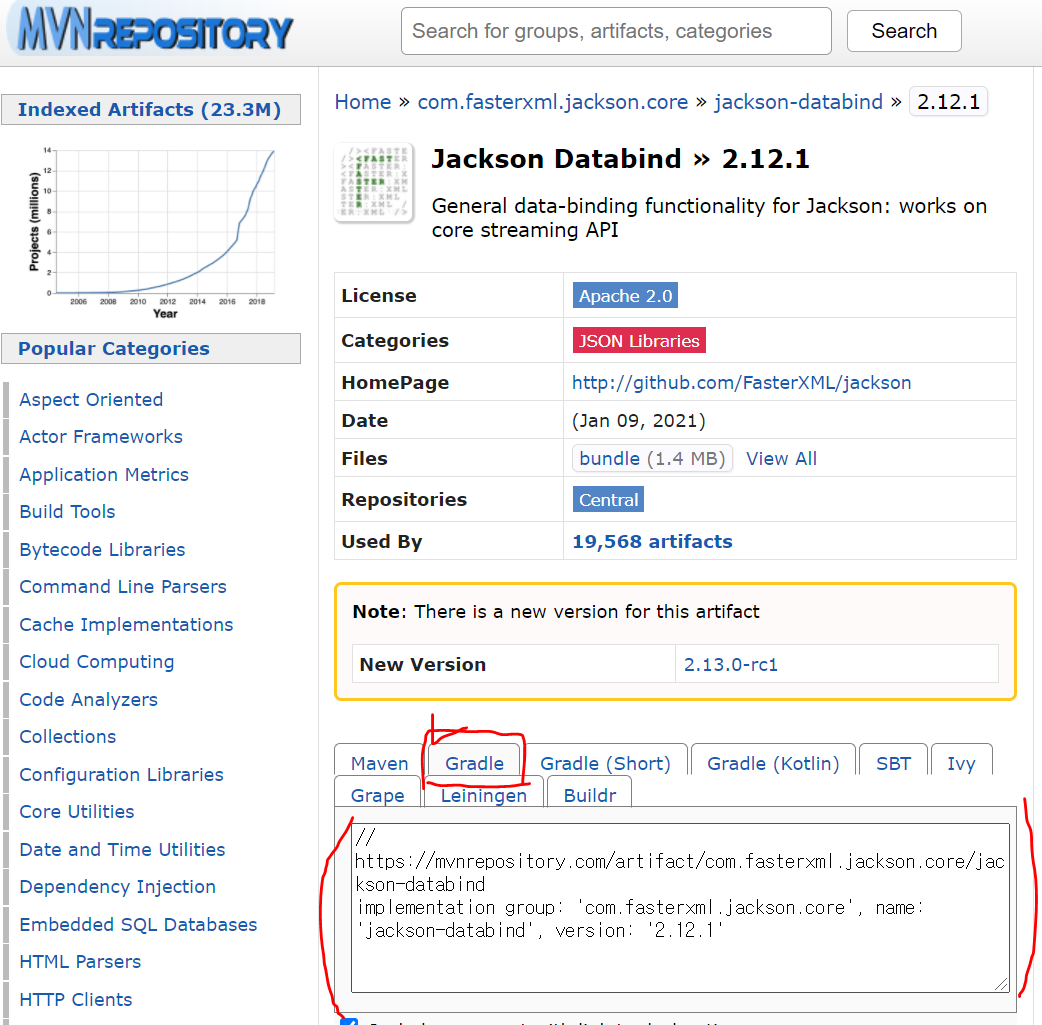Open the Application Metrics category
The height and width of the screenshot is (1025, 1042).
pos(104,475)
